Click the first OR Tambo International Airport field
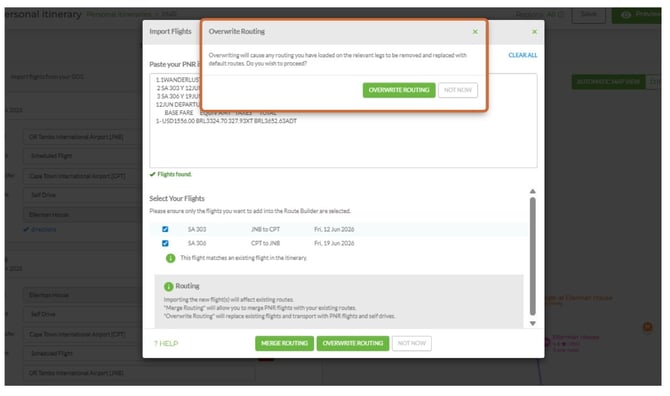The image size is (670, 396). (83, 137)
